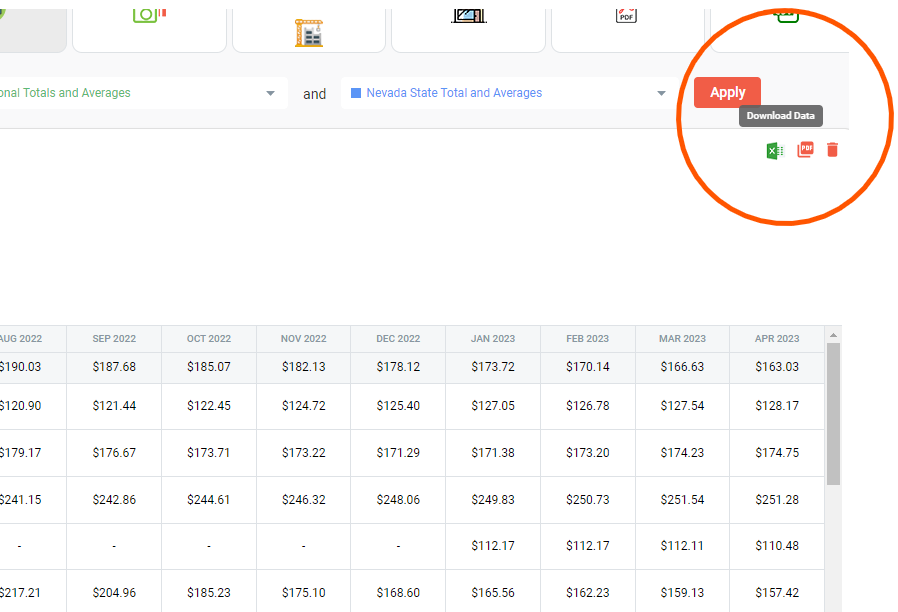Screen dimensions: 898x612
Task: Click the $125.40 cell
Action: coord(398,406)
